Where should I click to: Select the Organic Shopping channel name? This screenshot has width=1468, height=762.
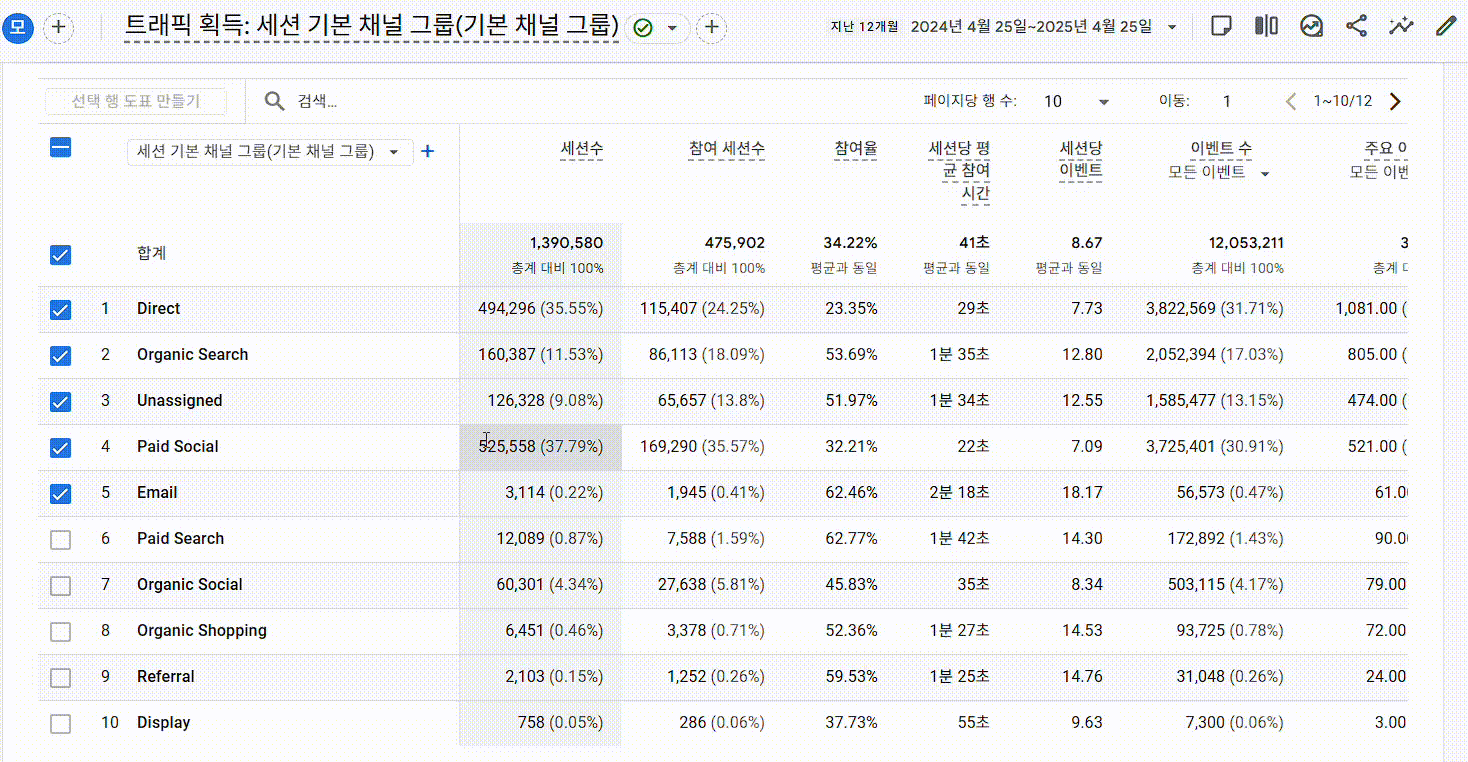[202, 631]
